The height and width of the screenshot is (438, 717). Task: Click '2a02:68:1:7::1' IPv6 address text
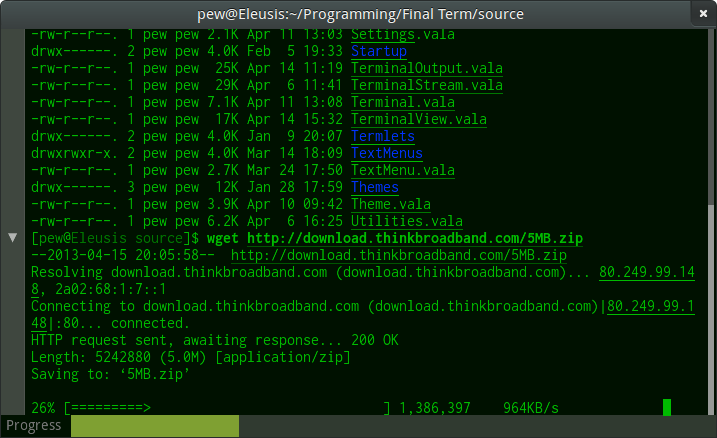click(110, 289)
